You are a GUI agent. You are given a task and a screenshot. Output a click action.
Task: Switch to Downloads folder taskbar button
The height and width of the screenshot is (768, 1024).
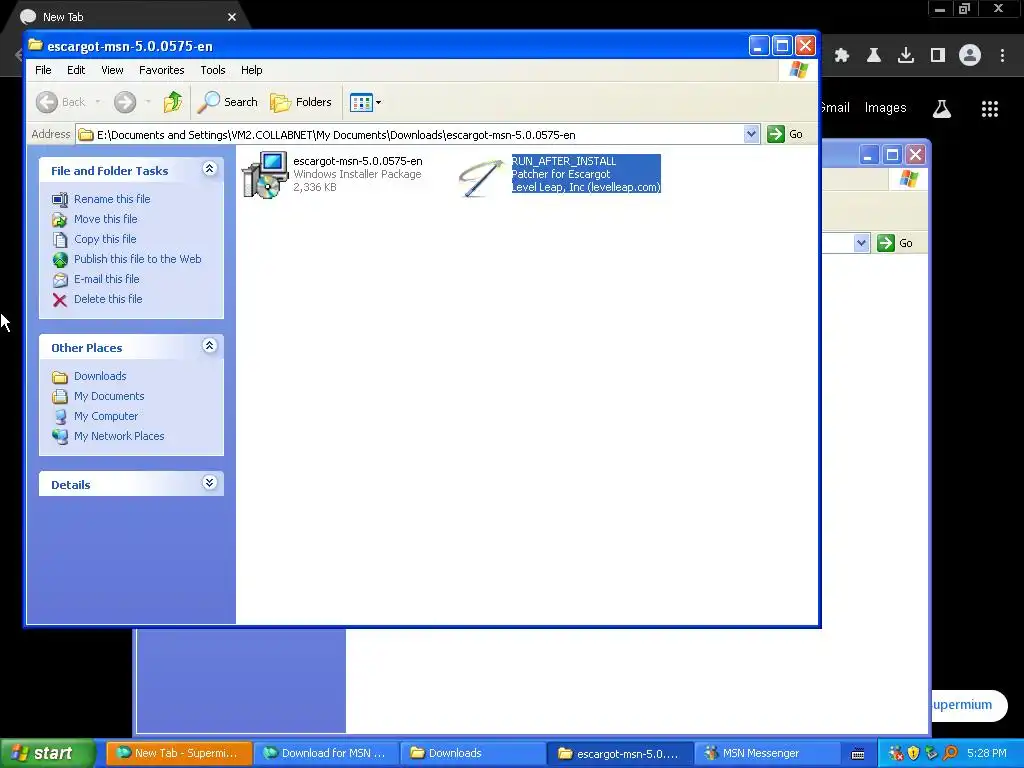[472, 753]
